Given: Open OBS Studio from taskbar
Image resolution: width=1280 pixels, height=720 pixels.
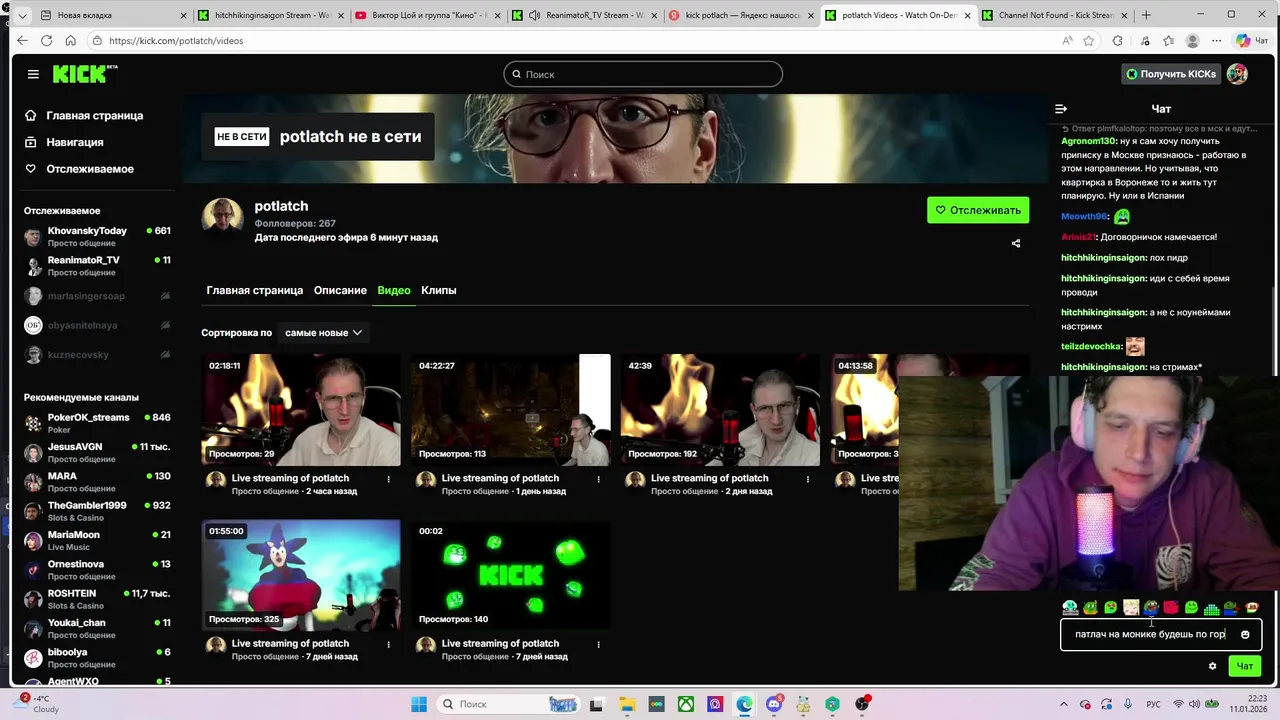Looking at the screenshot, I should [x=862, y=704].
